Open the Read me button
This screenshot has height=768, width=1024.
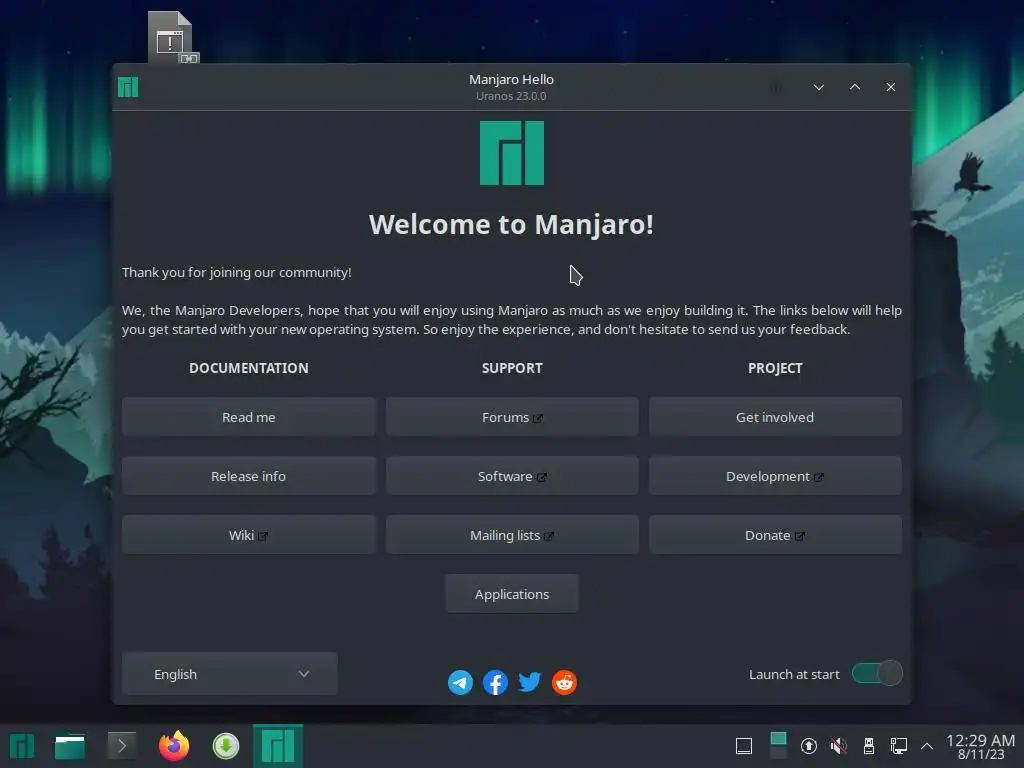coord(249,417)
